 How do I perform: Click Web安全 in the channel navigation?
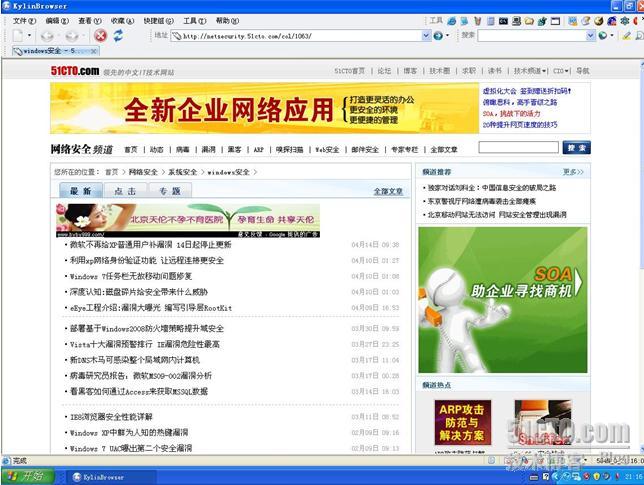point(327,149)
